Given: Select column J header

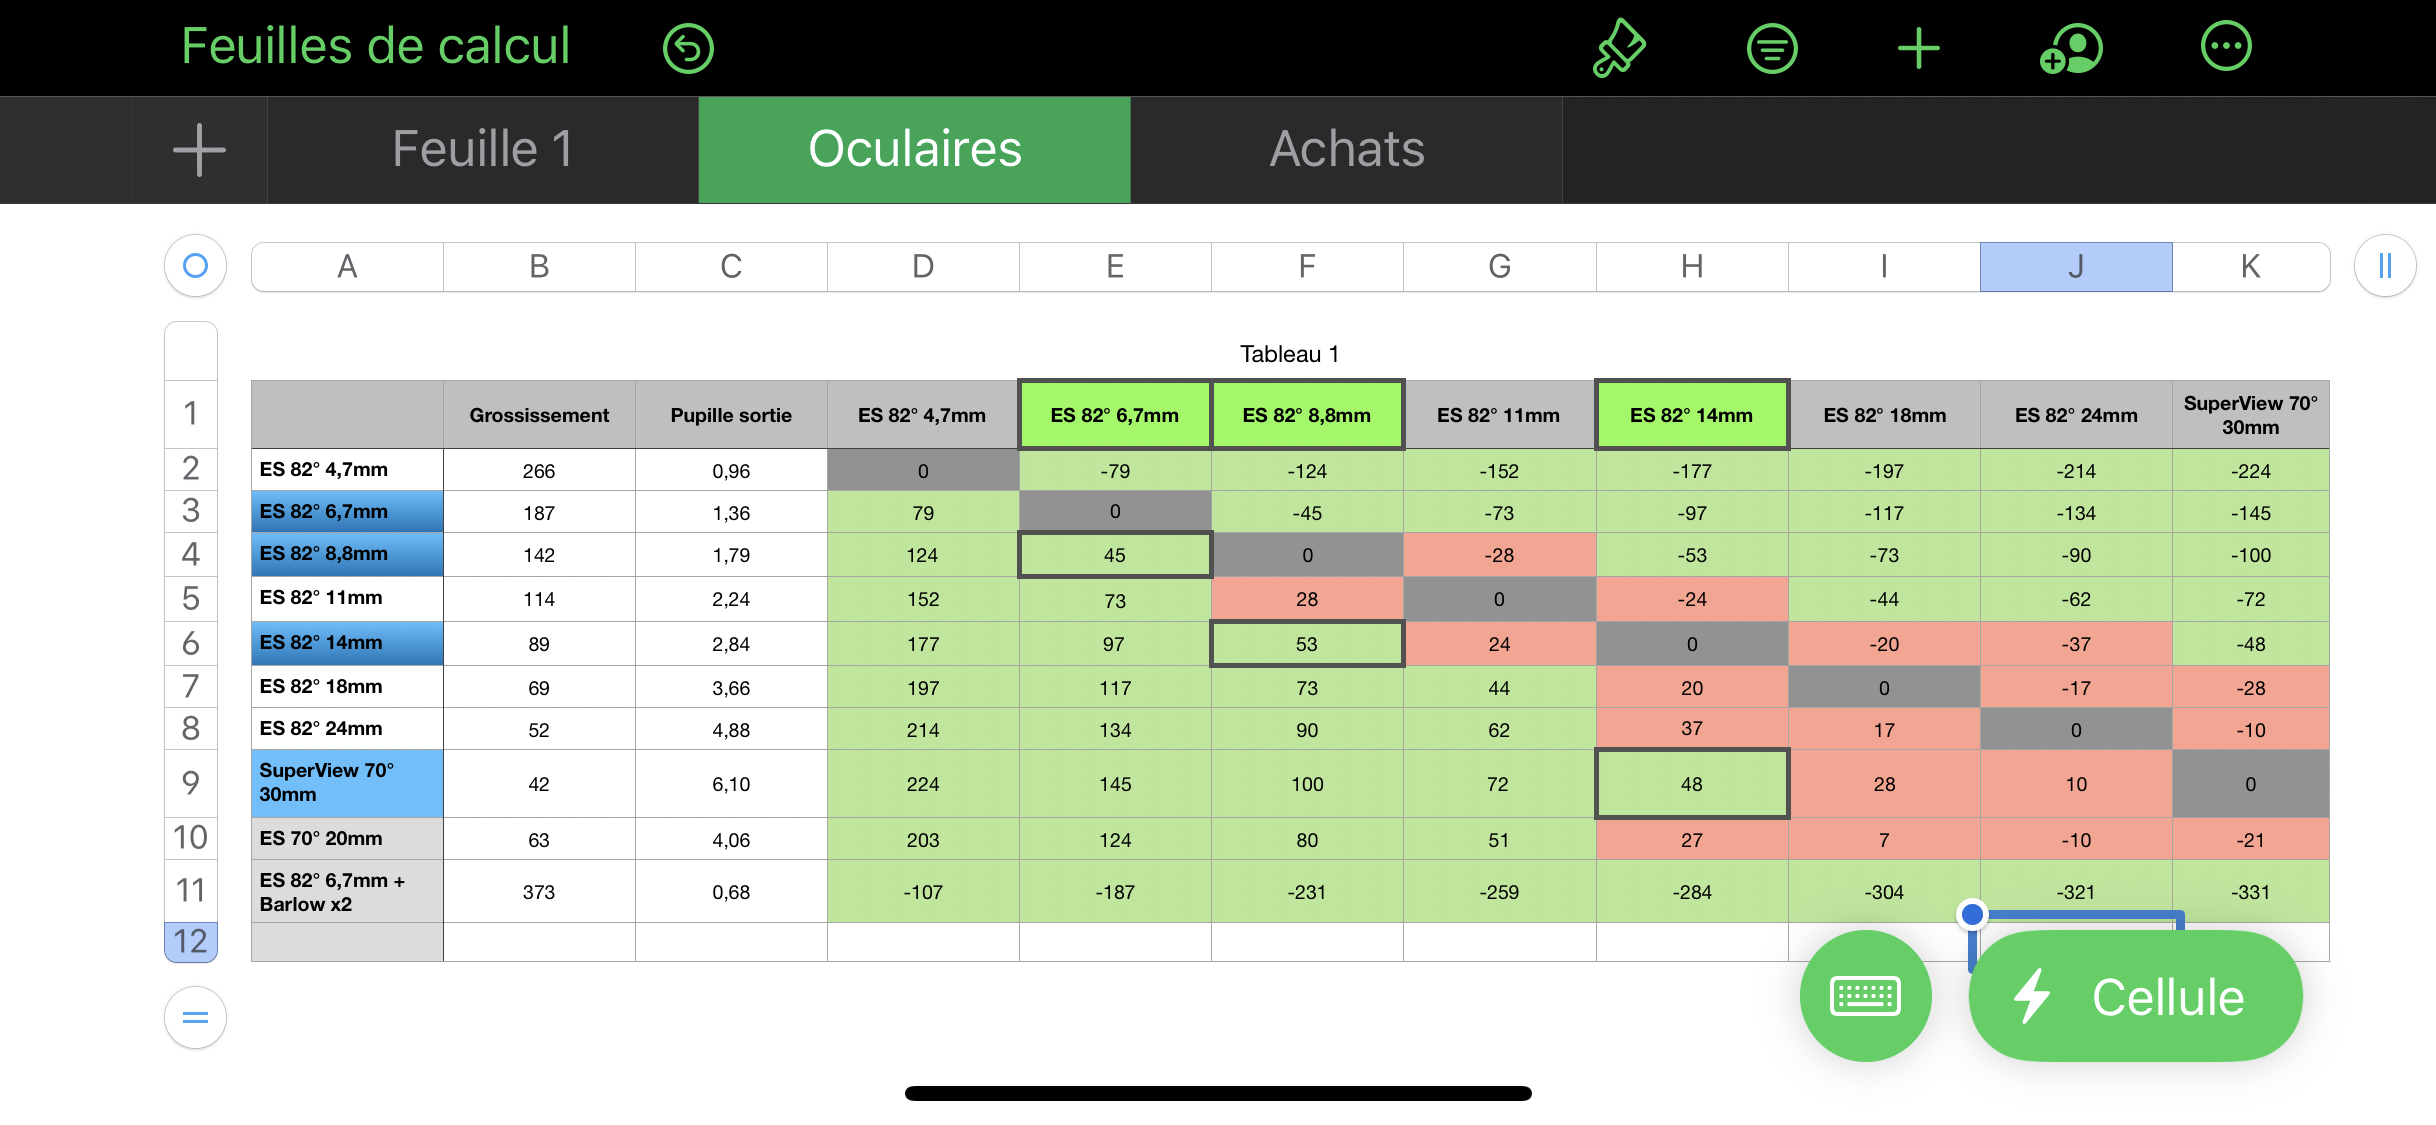Looking at the screenshot, I should pyautogui.click(x=2076, y=267).
